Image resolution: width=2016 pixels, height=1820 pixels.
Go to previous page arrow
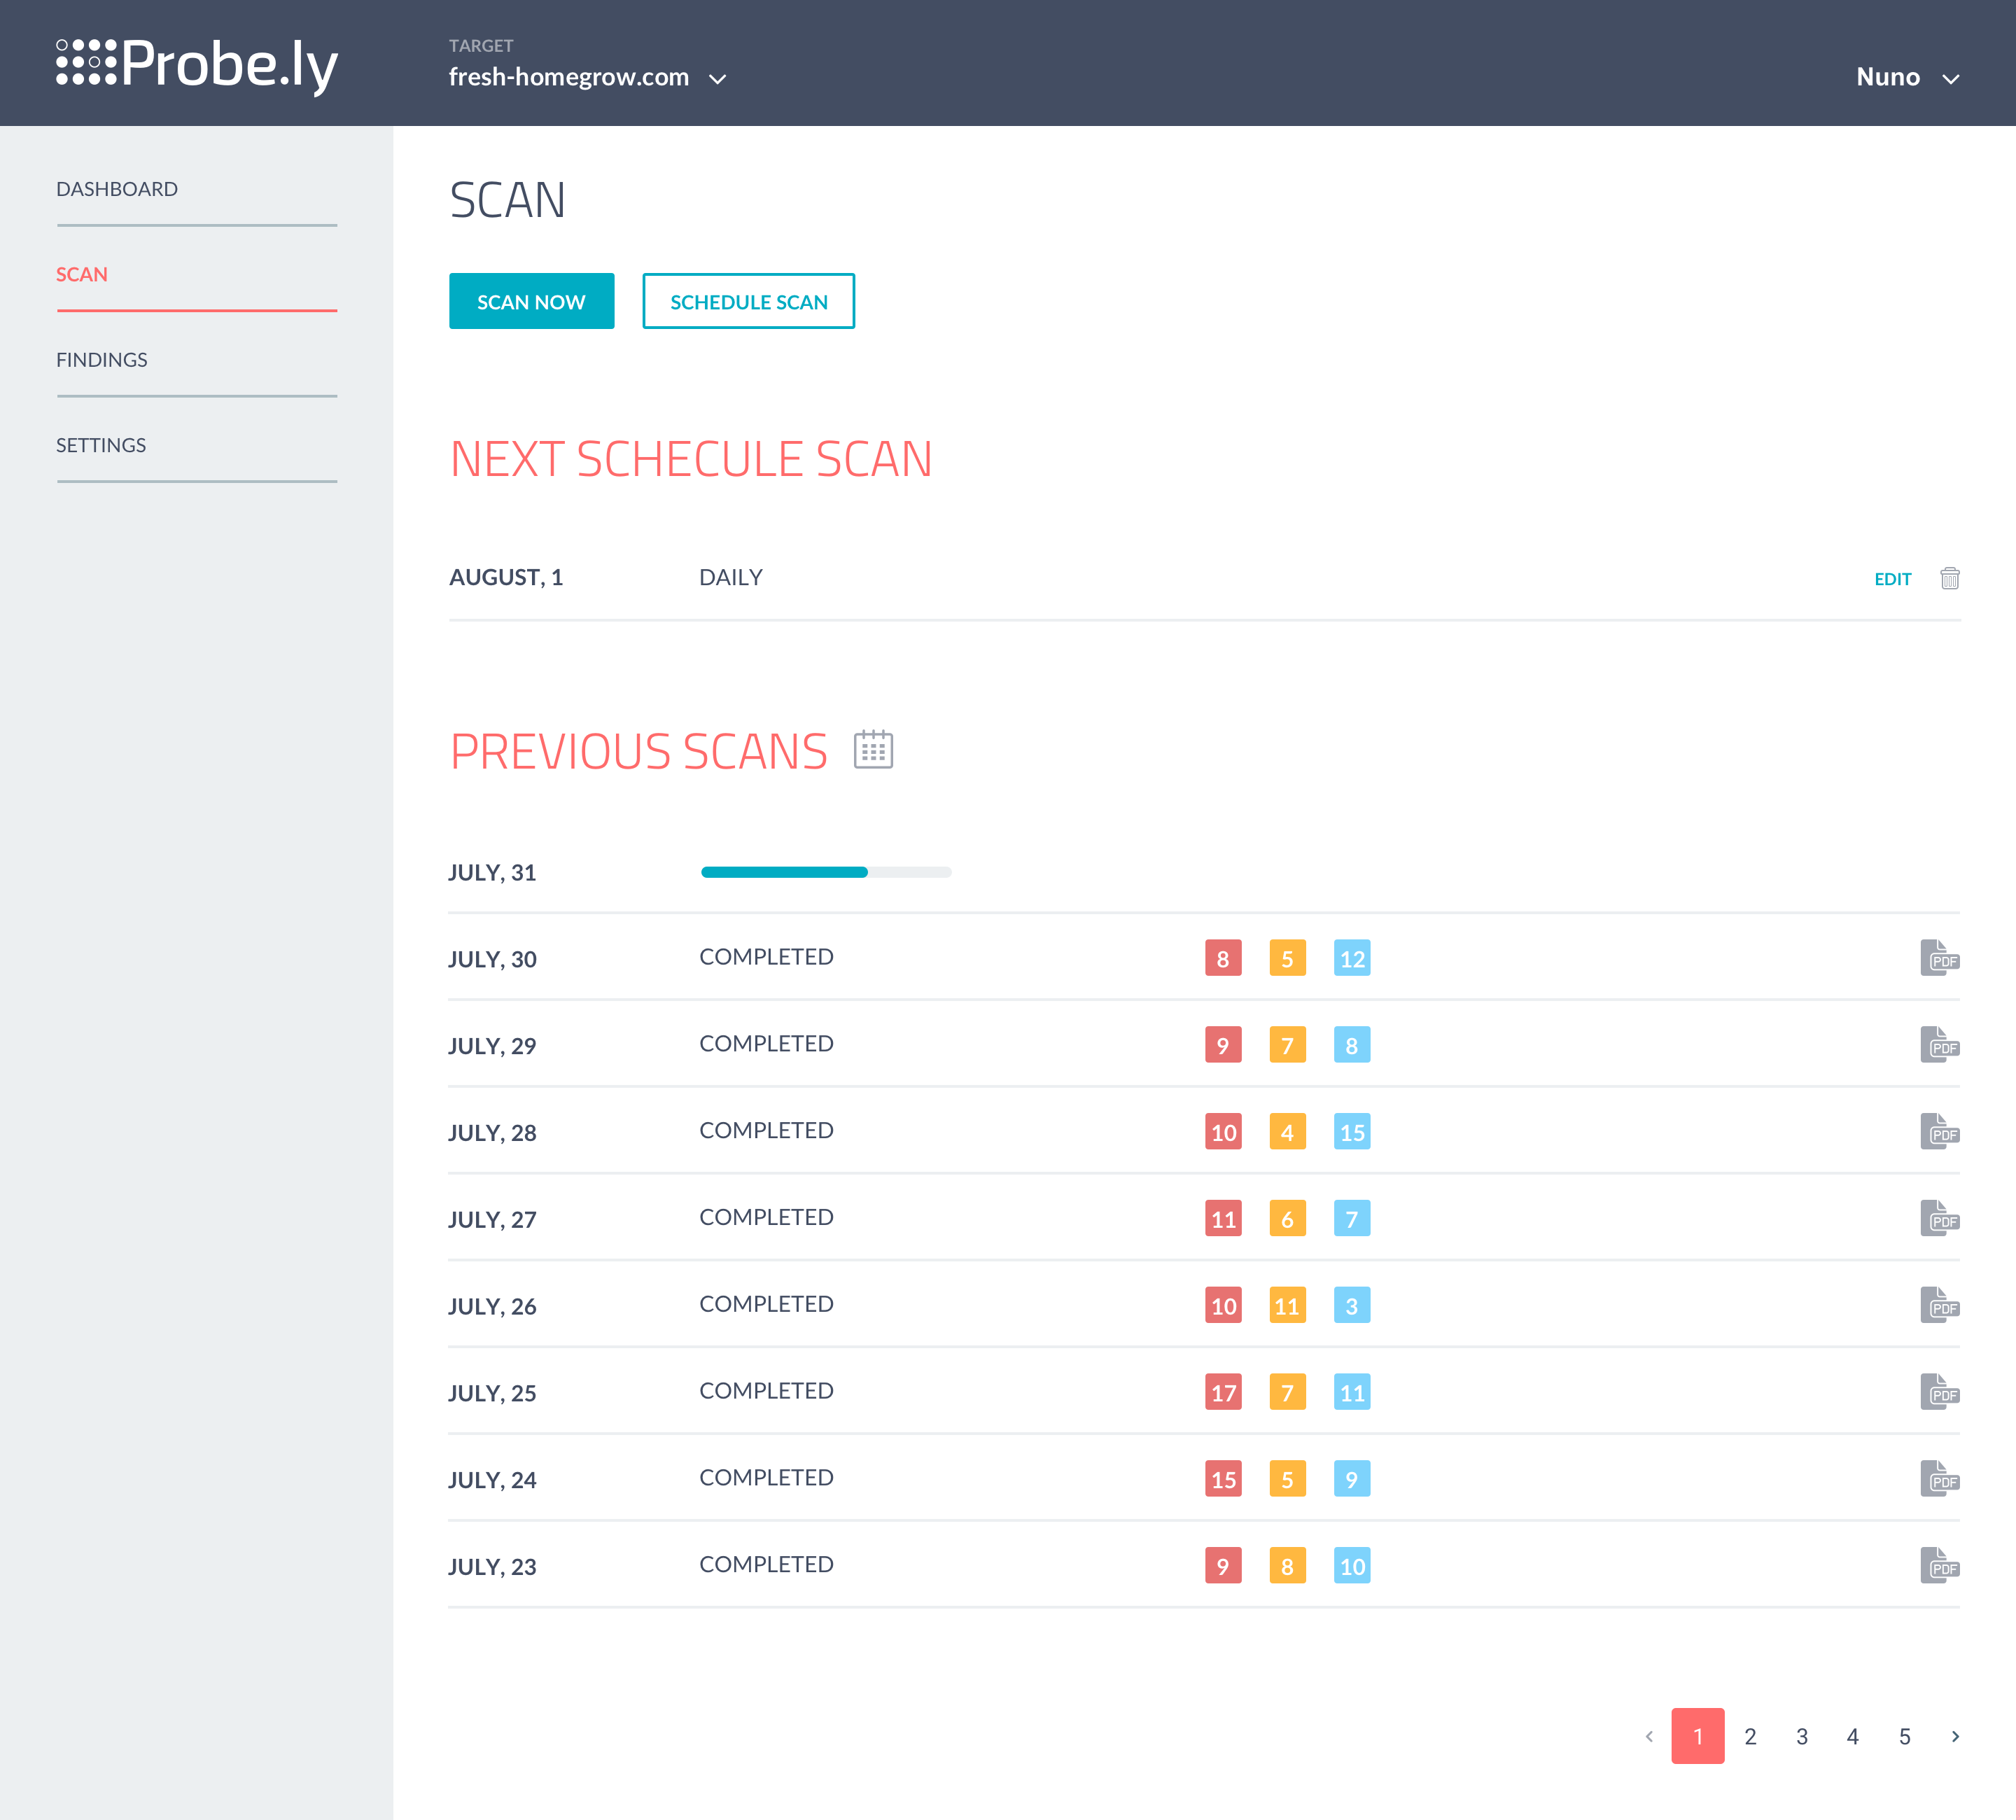pos(1649,1737)
